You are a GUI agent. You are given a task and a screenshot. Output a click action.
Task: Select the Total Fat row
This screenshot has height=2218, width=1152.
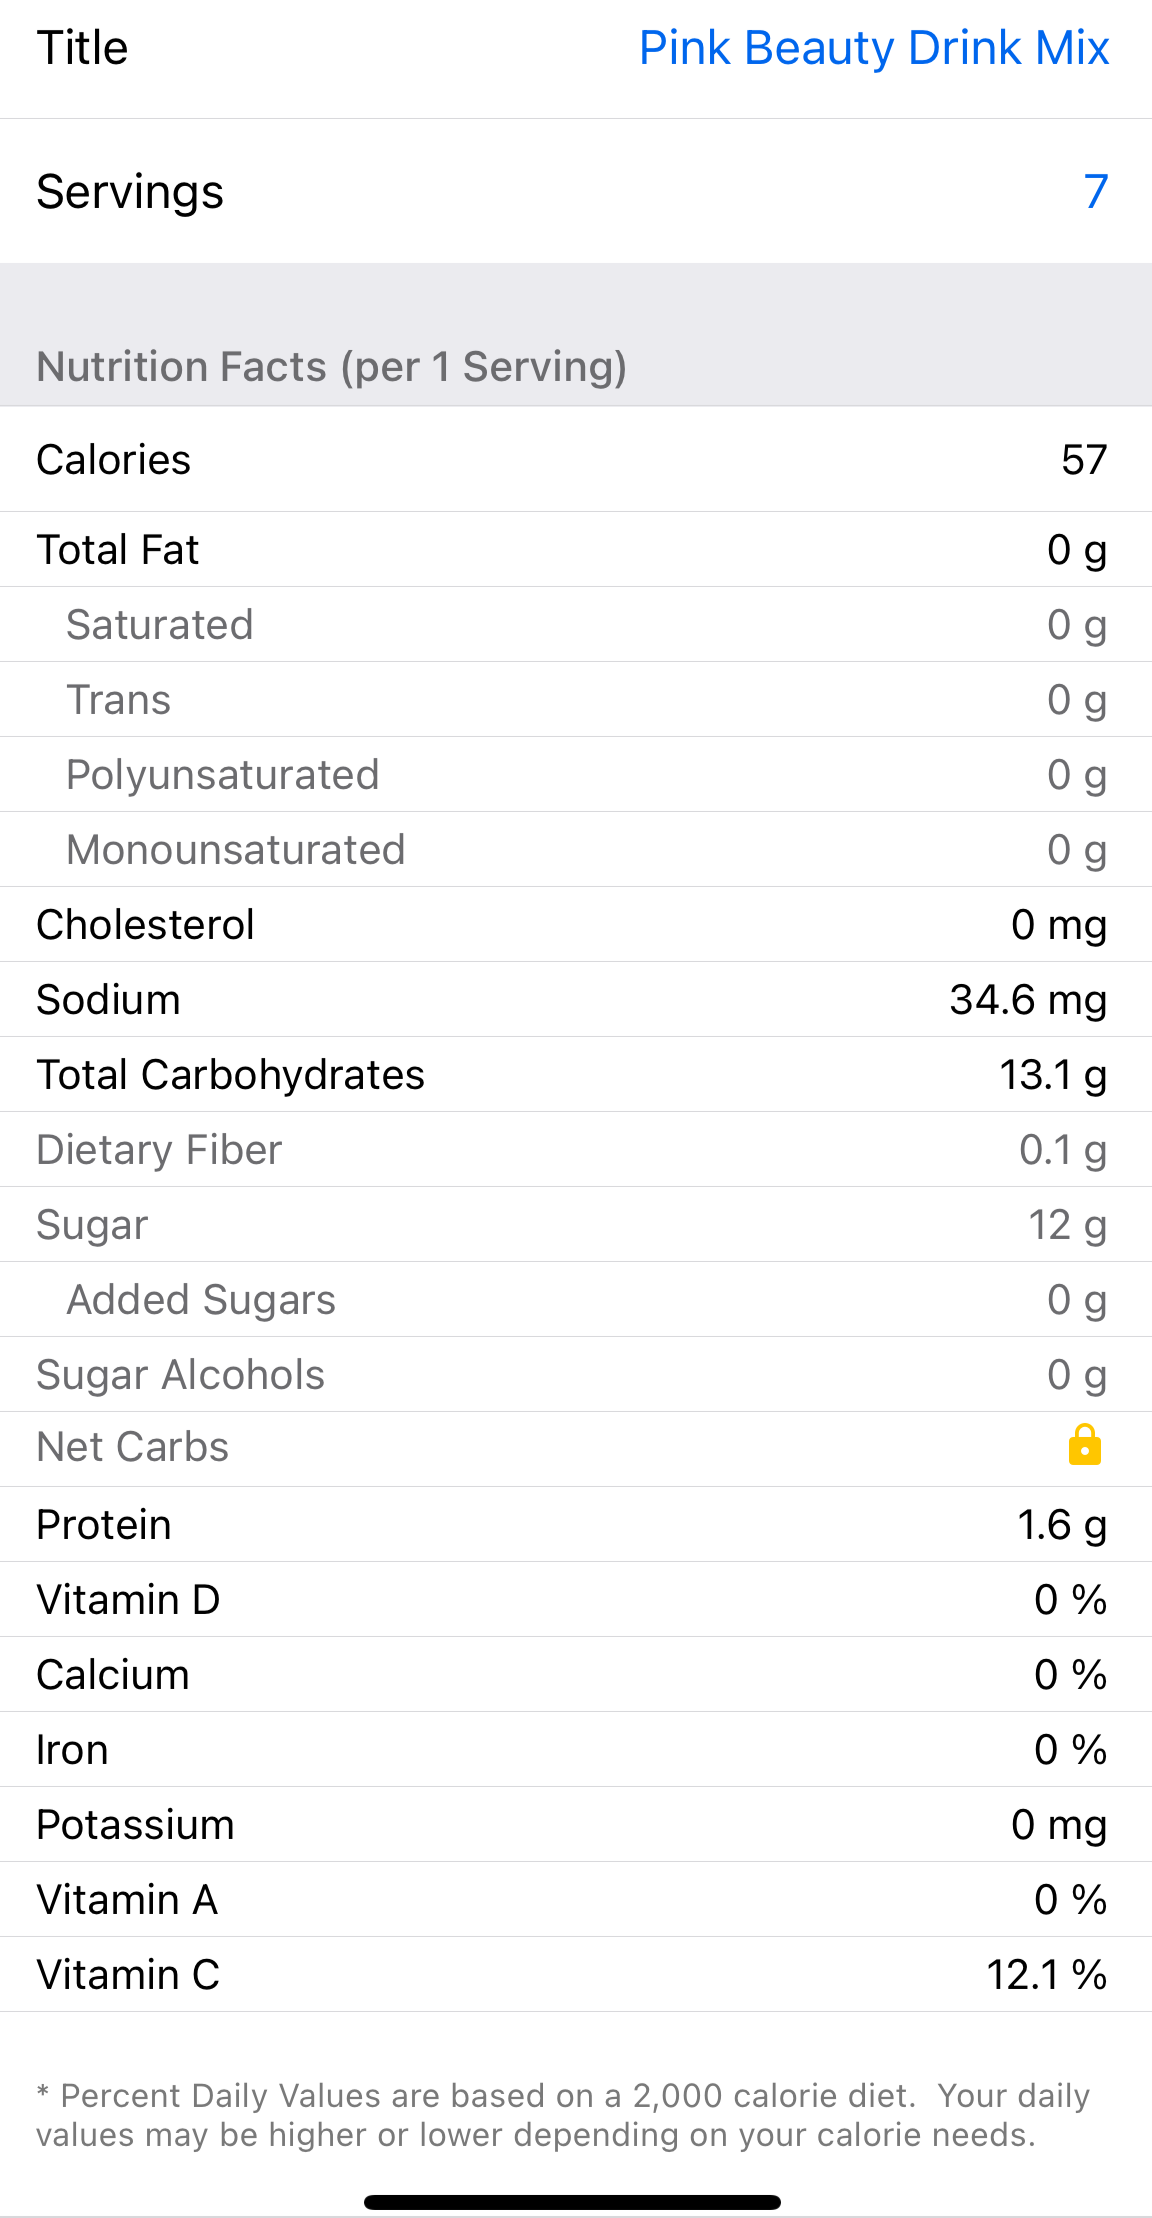(x=576, y=550)
